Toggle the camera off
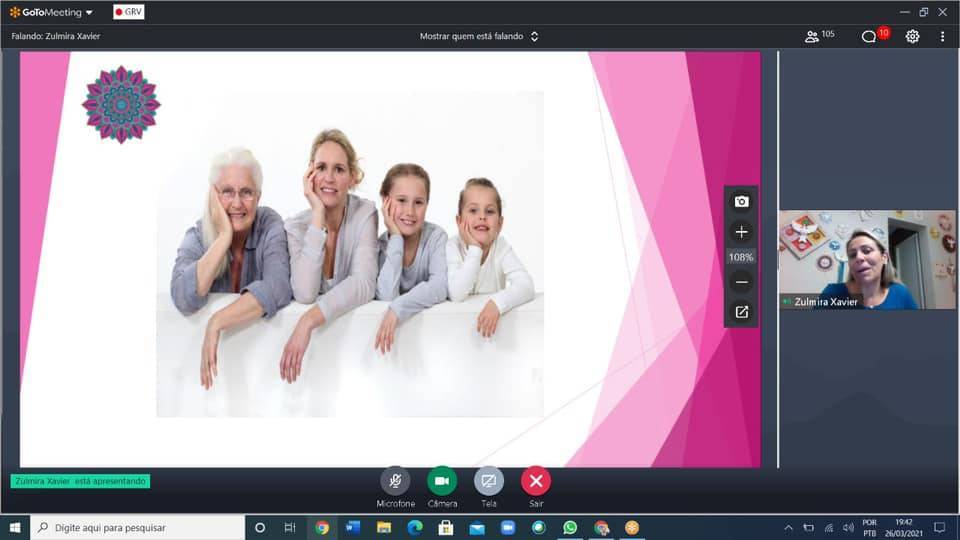The height and width of the screenshot is (540, 960). (x=442, y=481)
